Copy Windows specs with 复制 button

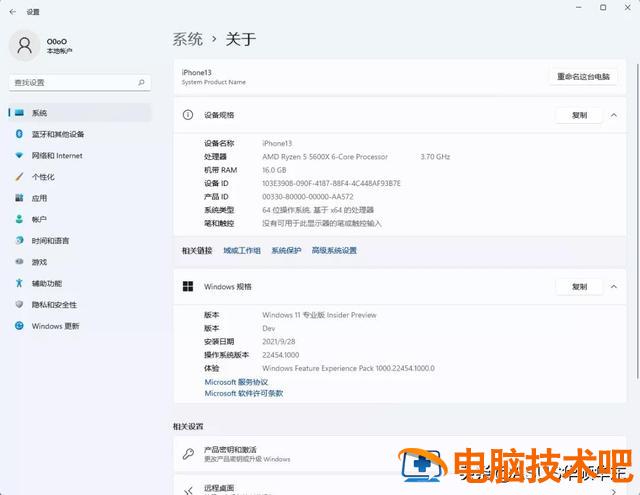(x=579, y=287)
